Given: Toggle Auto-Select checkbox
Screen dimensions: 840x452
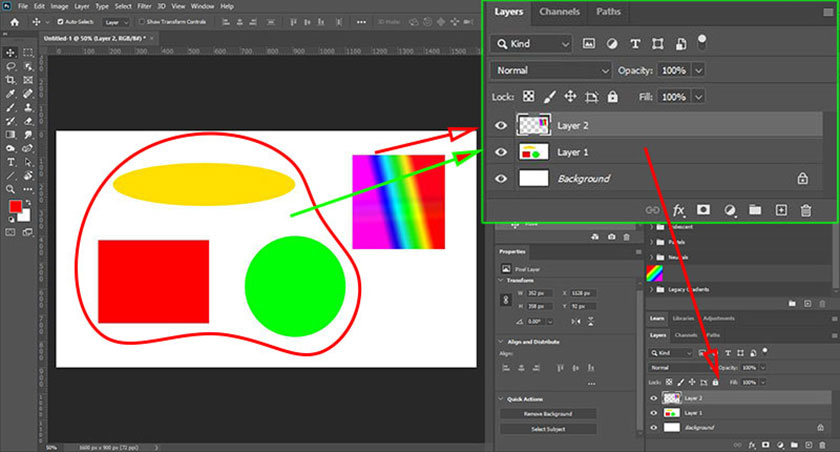Looking at the screenshot, I should tap(60, 22).
